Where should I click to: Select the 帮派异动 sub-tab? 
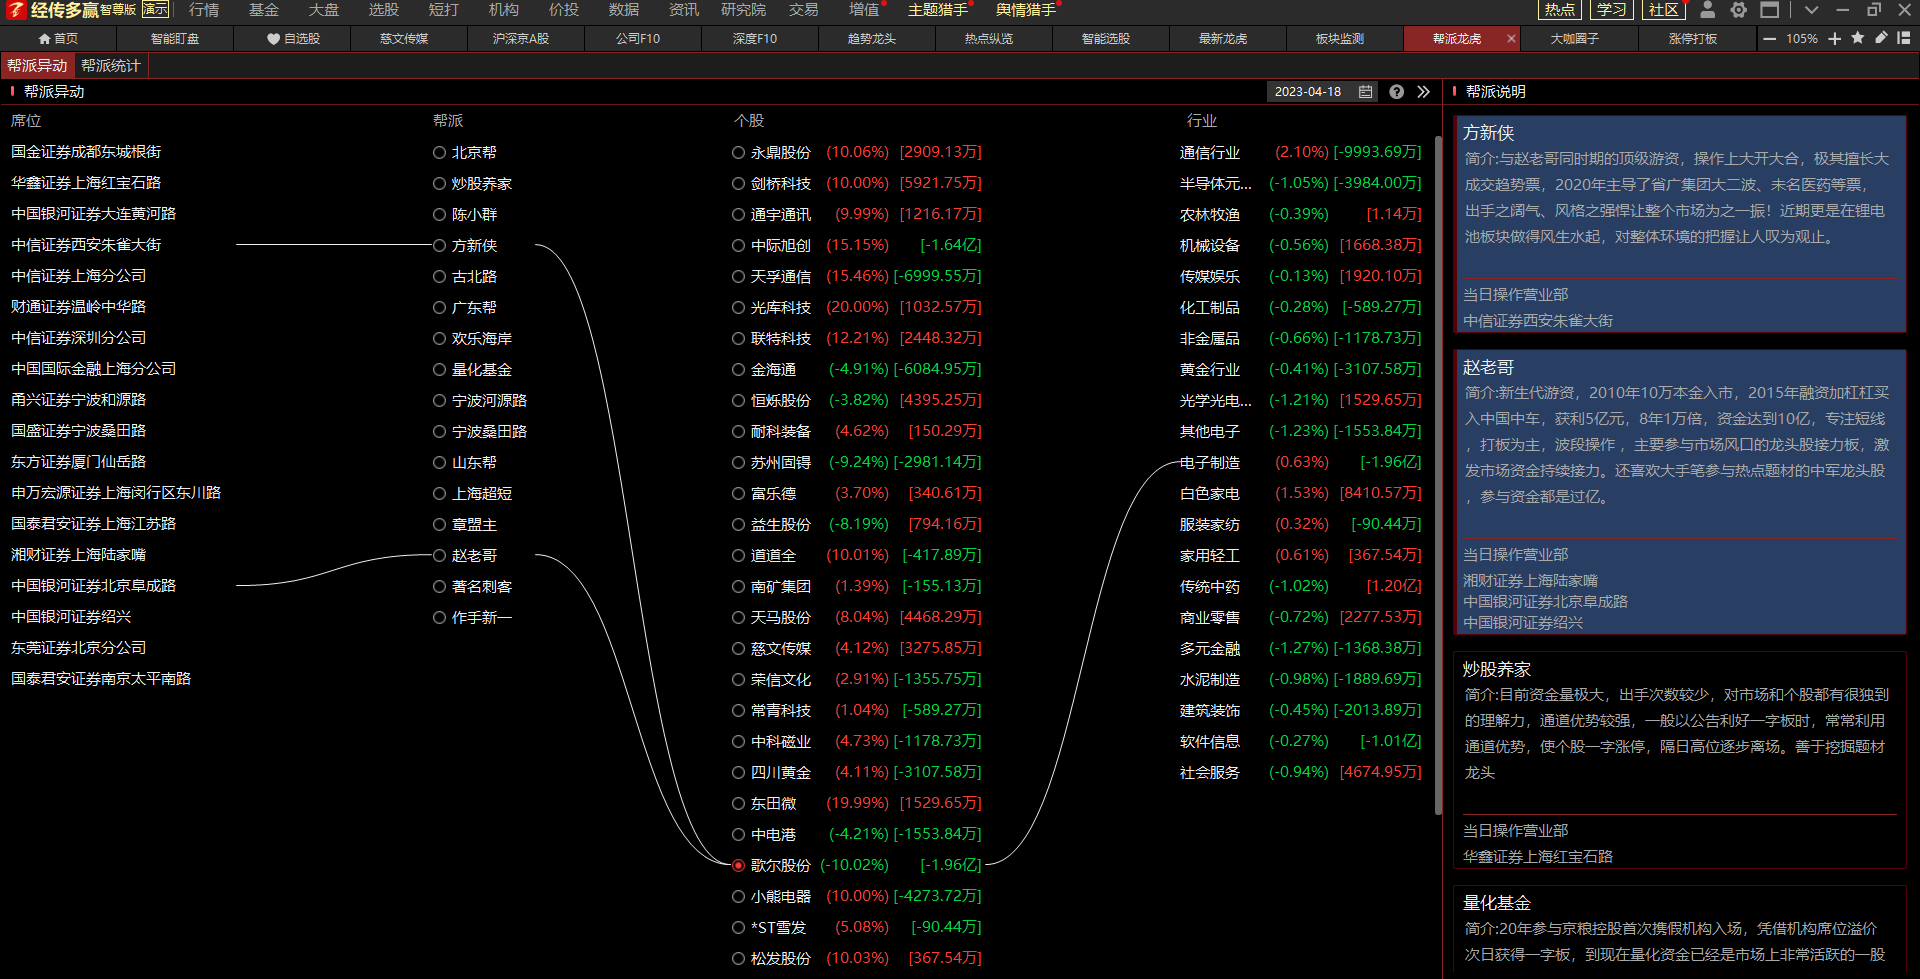(x=37, y=66)
